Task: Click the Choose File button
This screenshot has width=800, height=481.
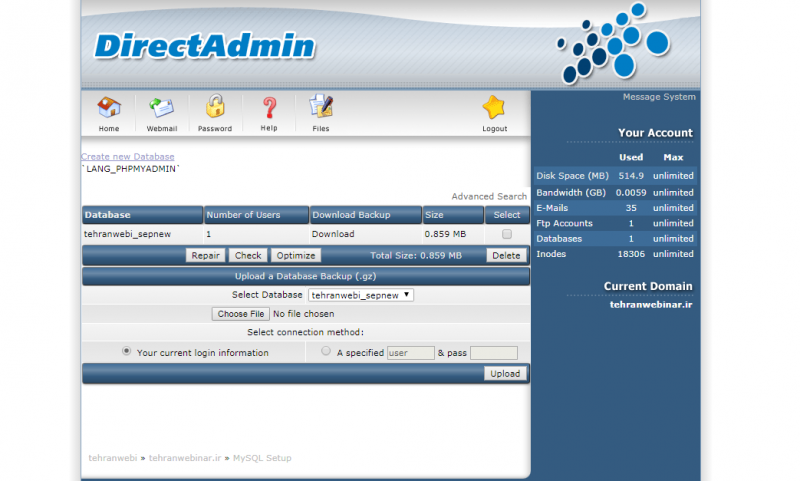Action: 240,314
